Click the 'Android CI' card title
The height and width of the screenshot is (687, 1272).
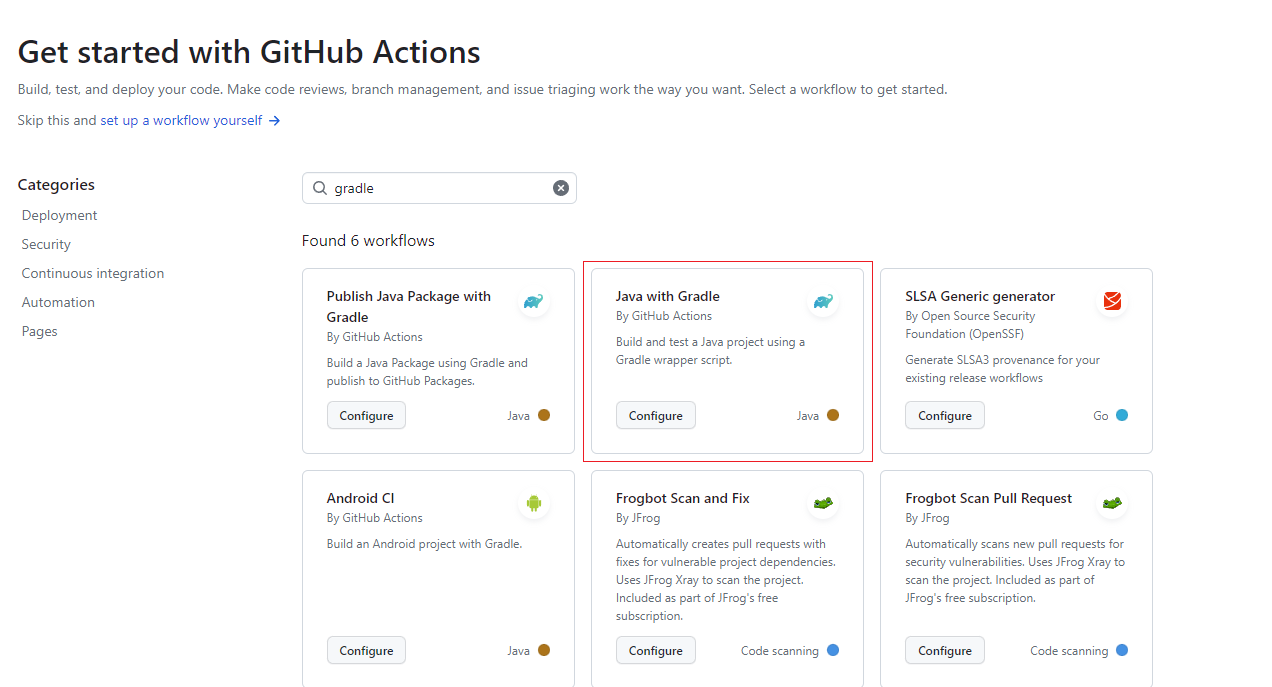pos(360,498)
